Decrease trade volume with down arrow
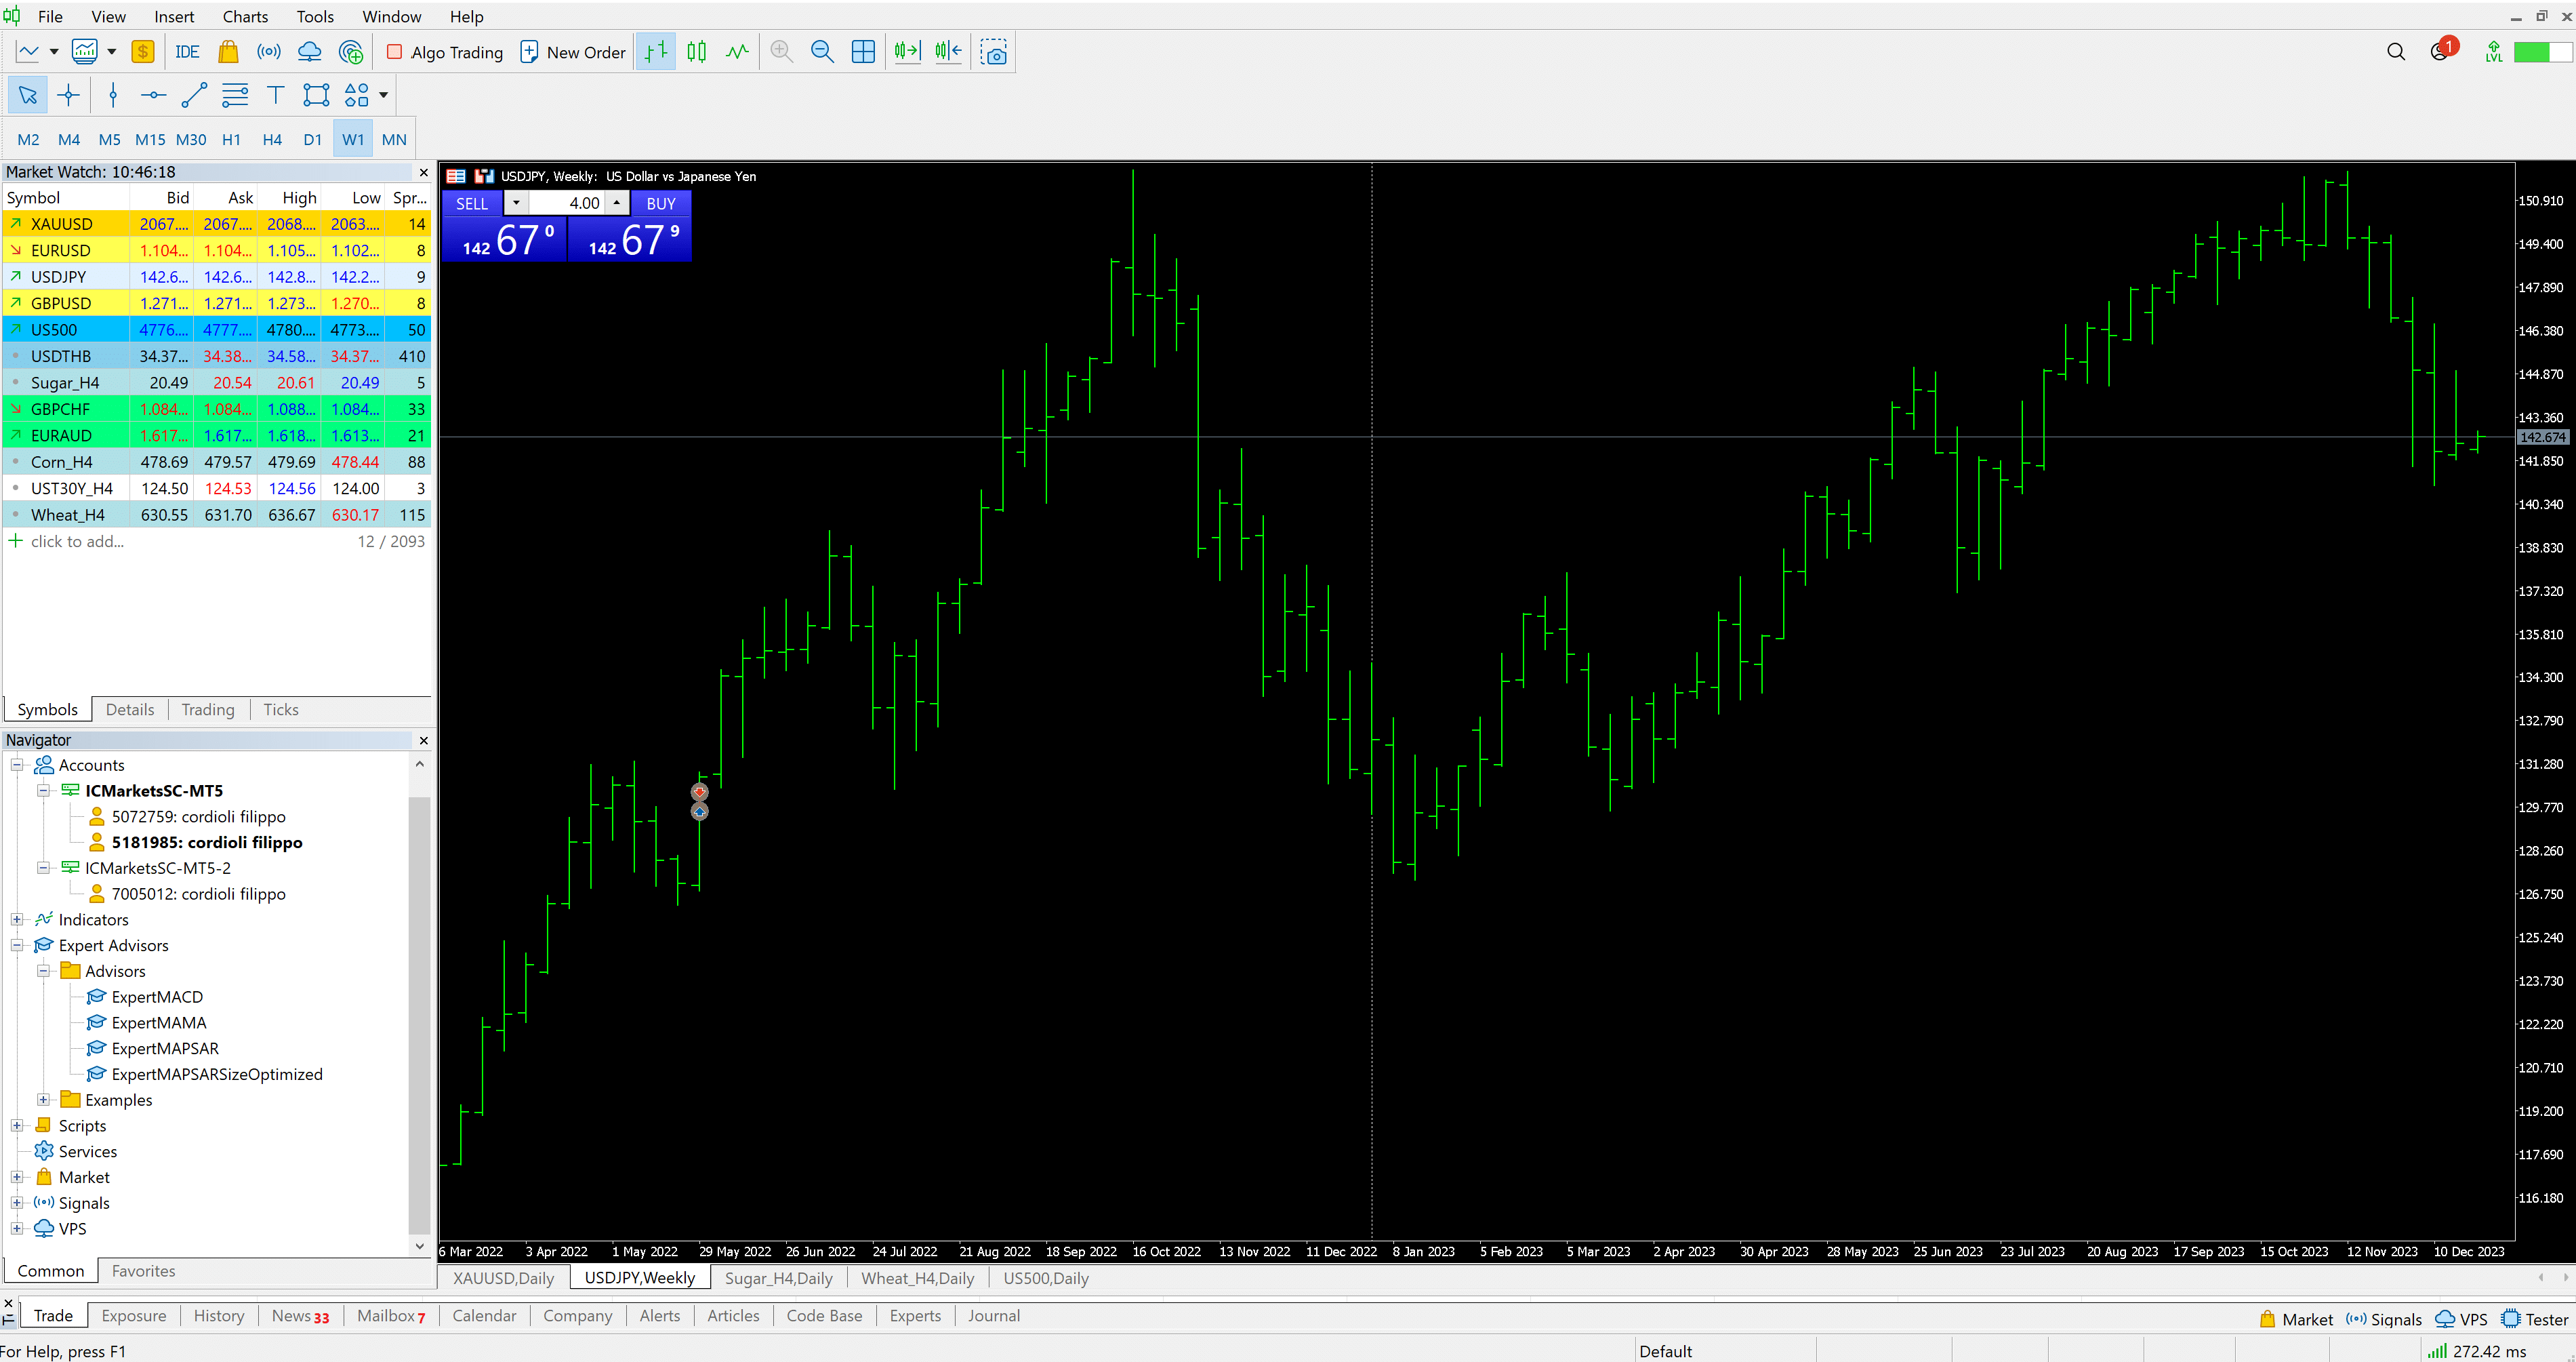Image resolution: width=2576 pixels, height=1362 pixels. click(516, 203)
